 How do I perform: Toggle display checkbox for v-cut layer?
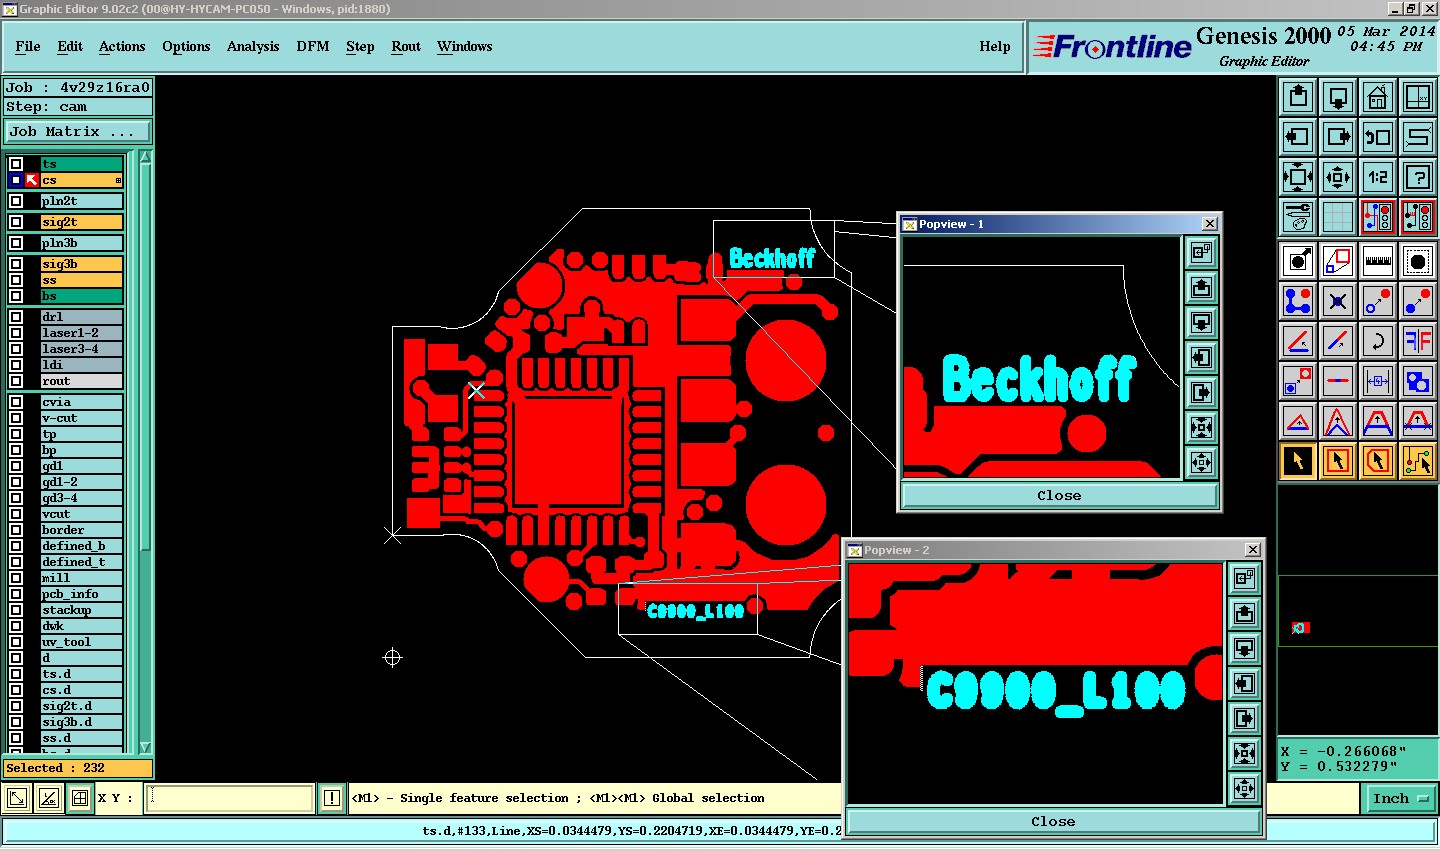[16, 418]
